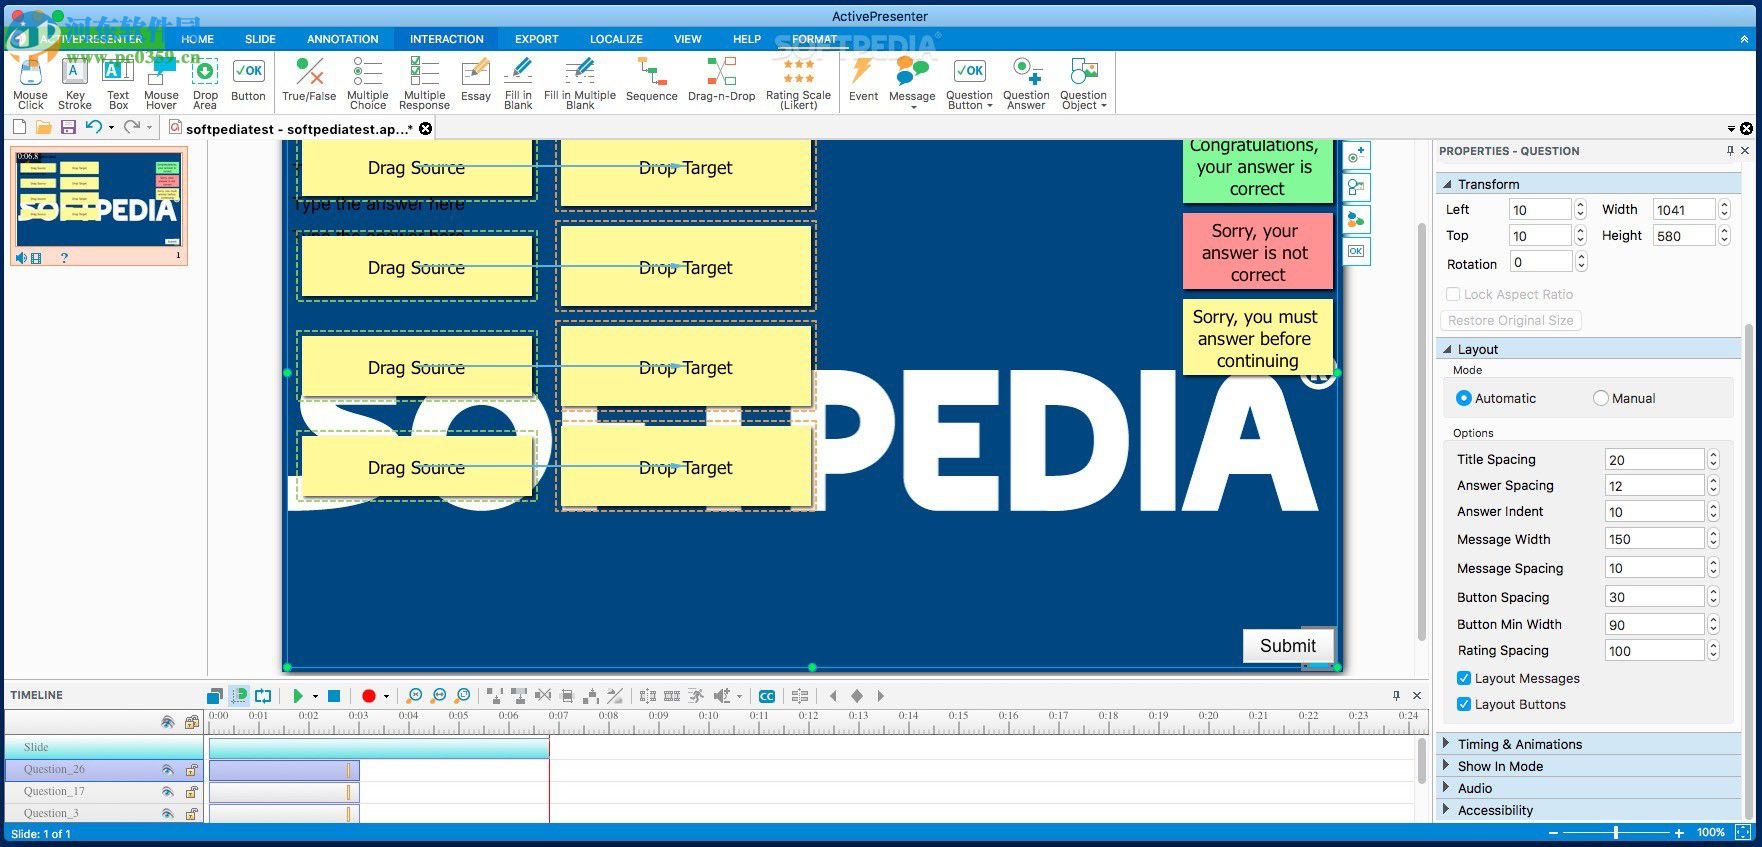Uncheck Layout Messages checkbox
The width and height of the screenshot is (1762, 847).
click(1464, 678)
